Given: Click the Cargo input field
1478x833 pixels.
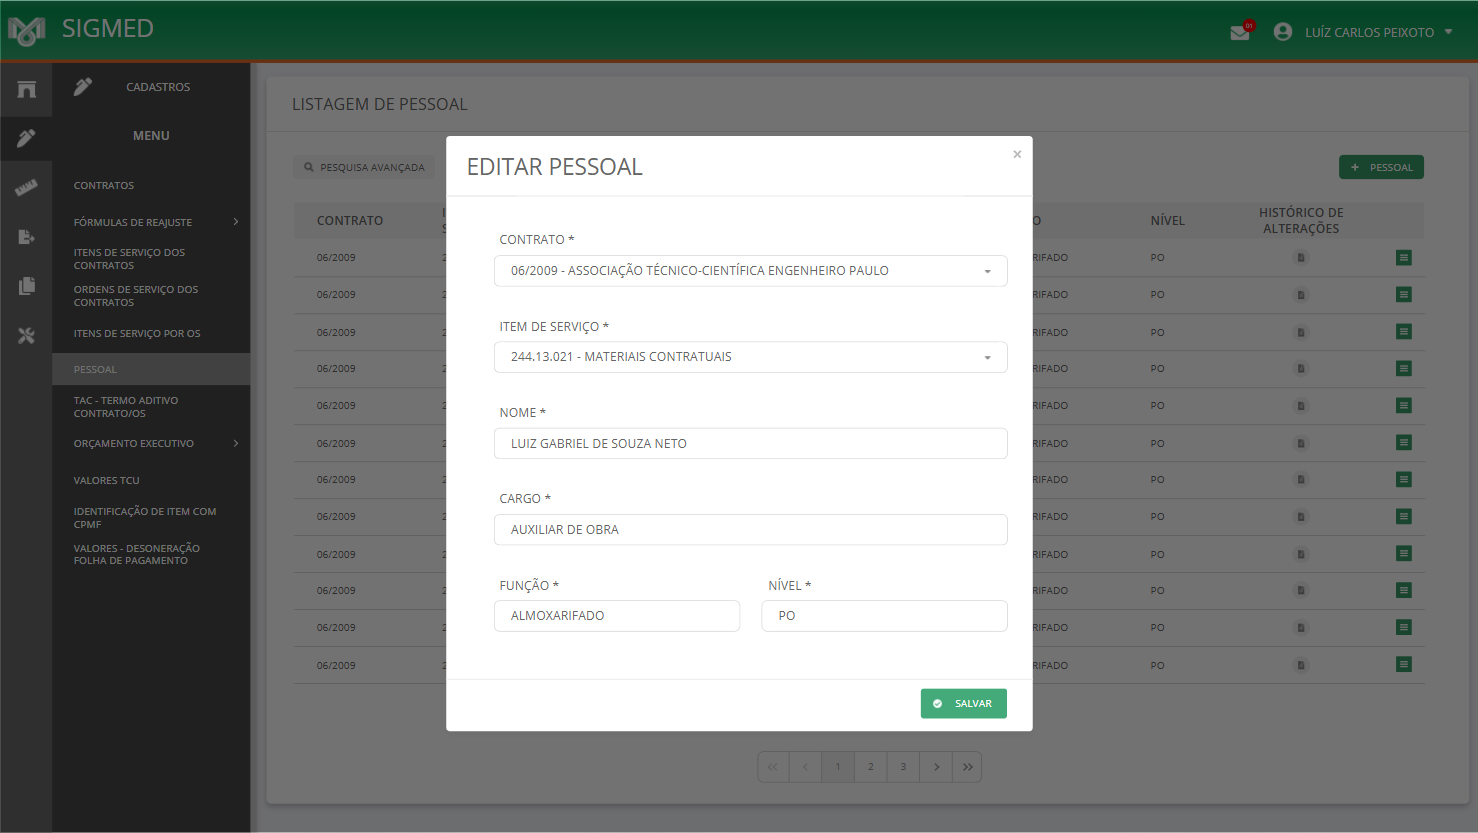Looking at the screenshot, I should (751, 530).
